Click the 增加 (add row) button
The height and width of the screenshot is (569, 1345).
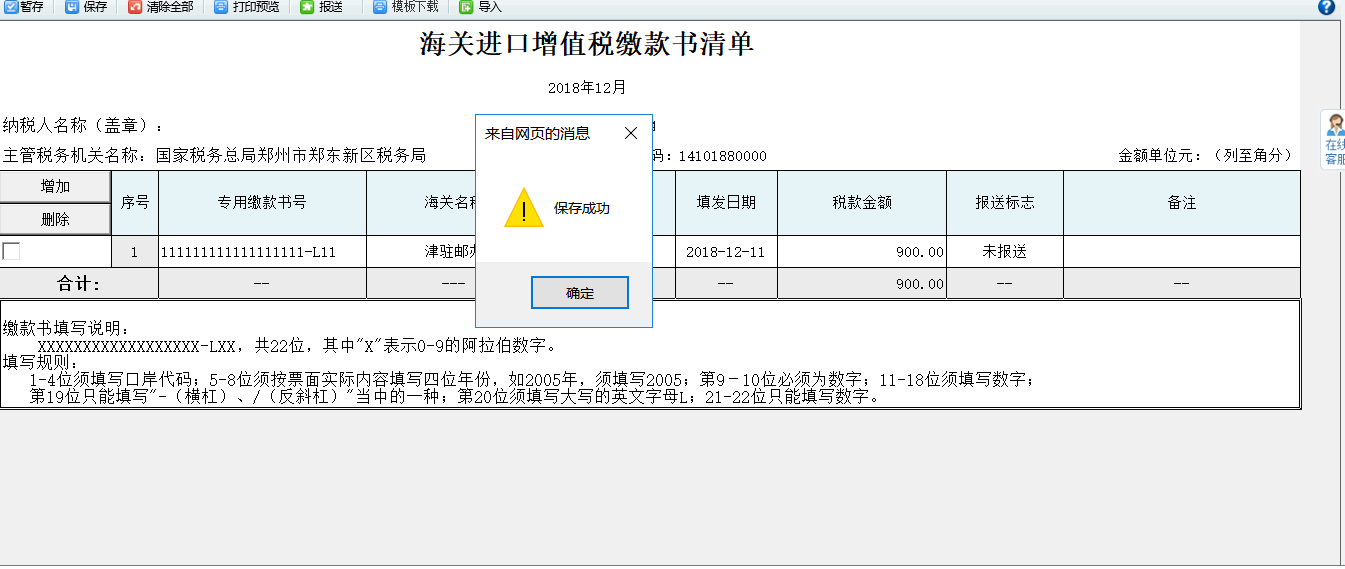[x=55, y=187]
